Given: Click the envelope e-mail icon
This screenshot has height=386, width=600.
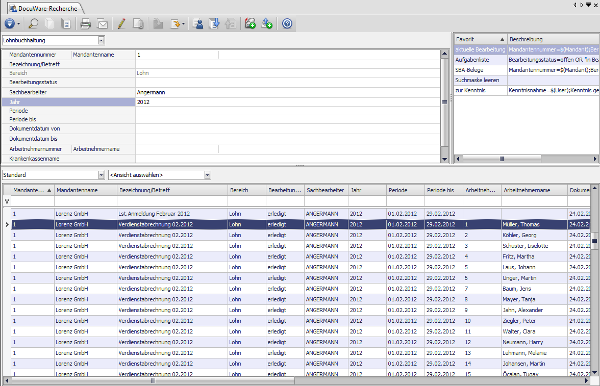Looking at the screenshot, I should (x=102, y=24).
